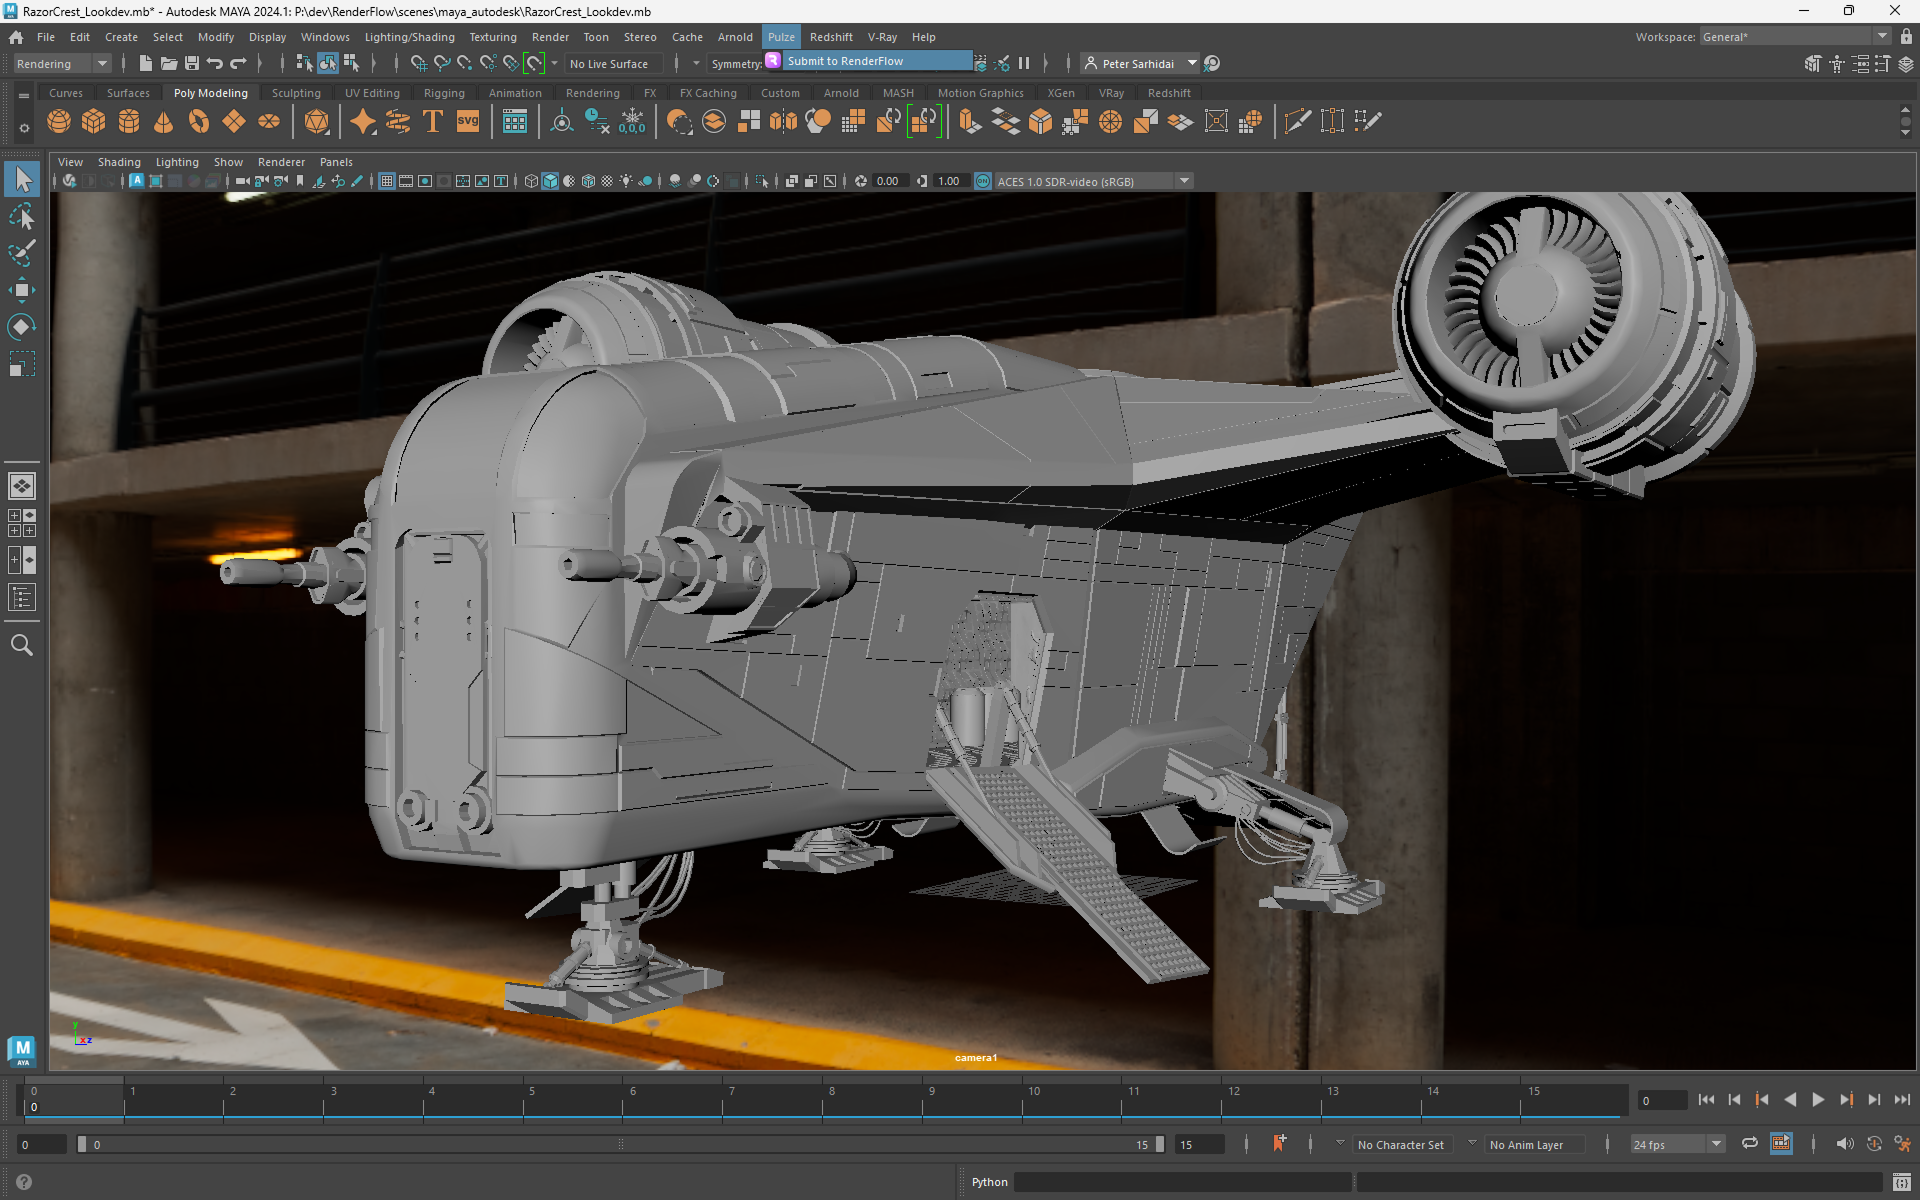Click the orange T text tool icon
1920x1200 pixels.
(433, 122)
